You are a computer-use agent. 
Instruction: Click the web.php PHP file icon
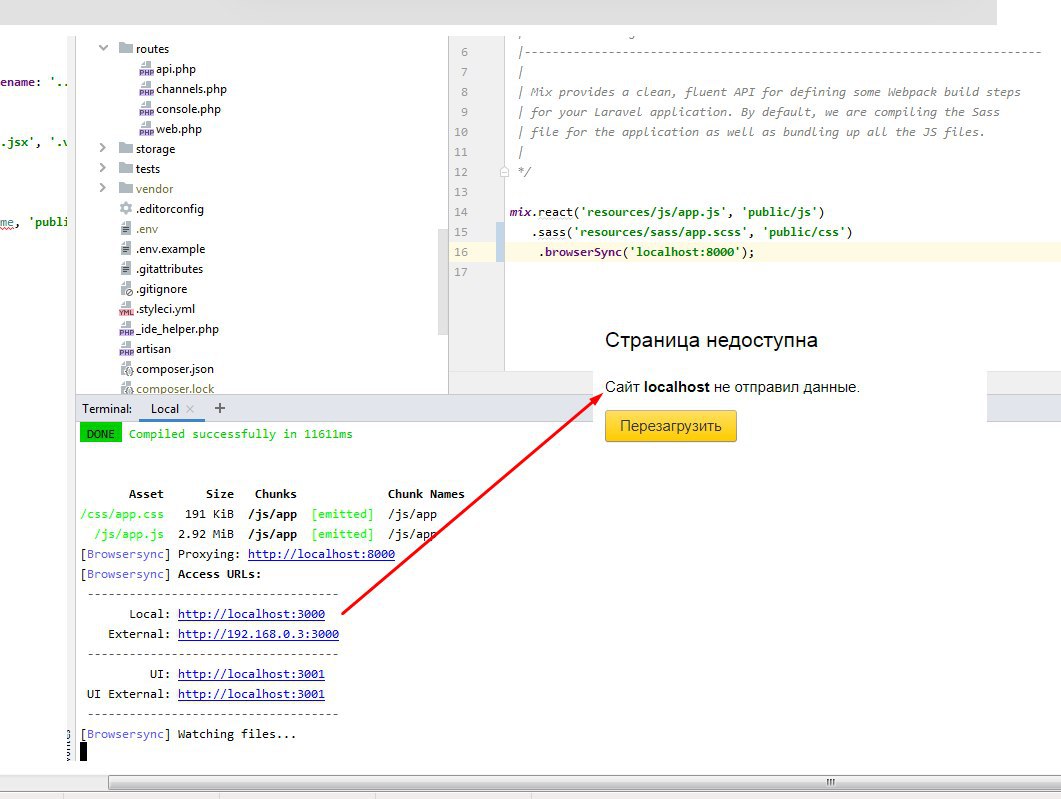point(146,129)
